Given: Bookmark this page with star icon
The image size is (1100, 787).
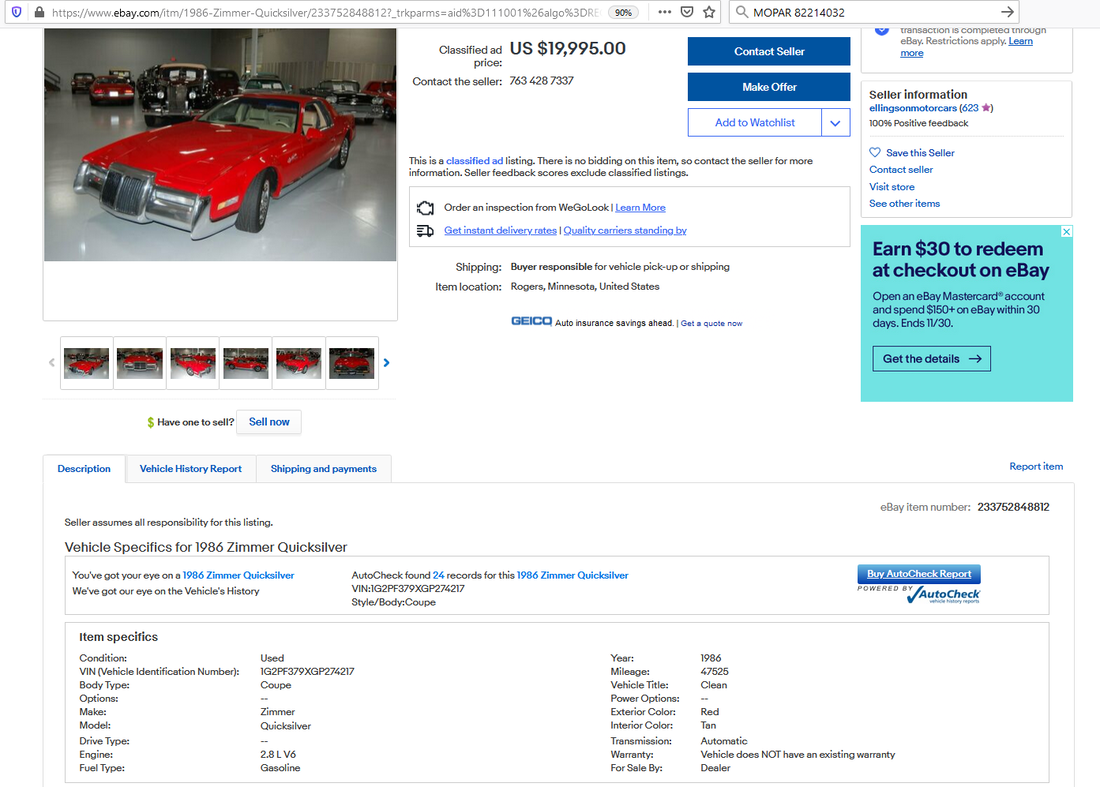Looking at the screenshot, I should click(709, 12).
